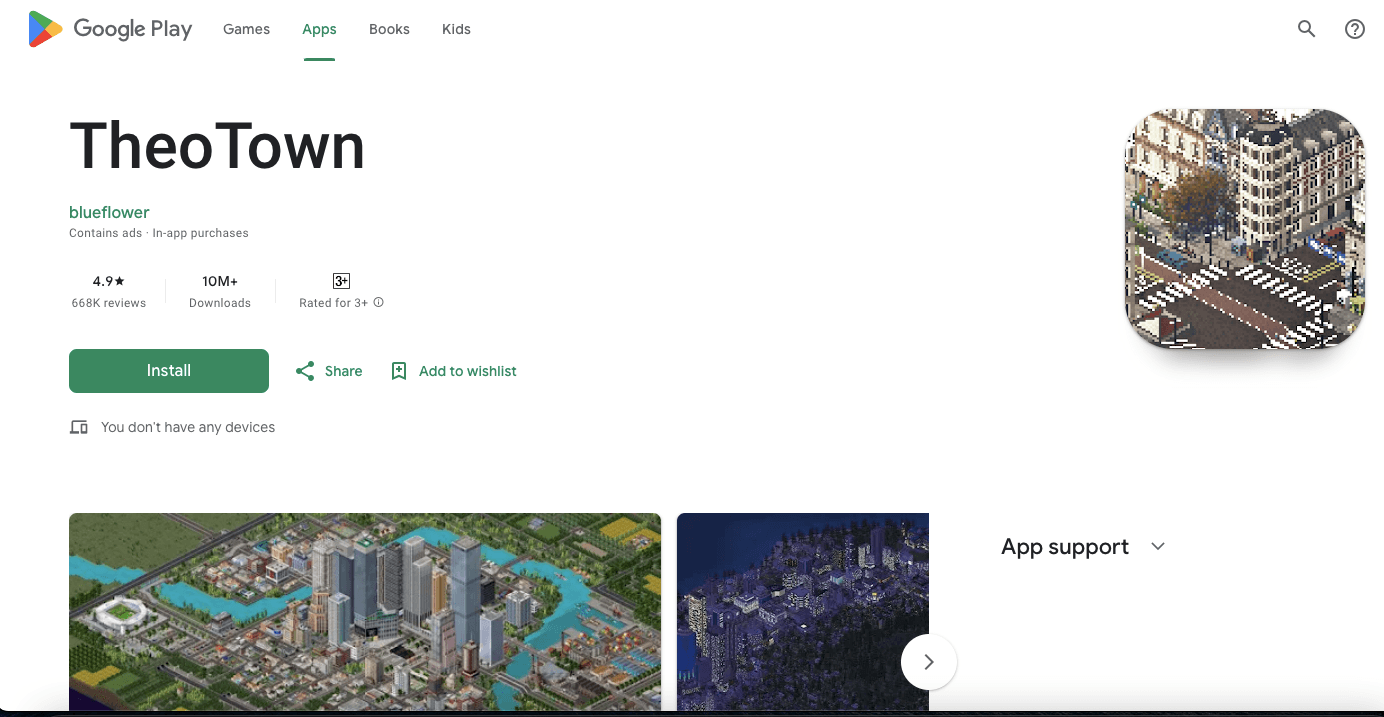This screenshot has height=717, width=1384.
Task: Switch to the Games tab
Action: pos(246,29)
